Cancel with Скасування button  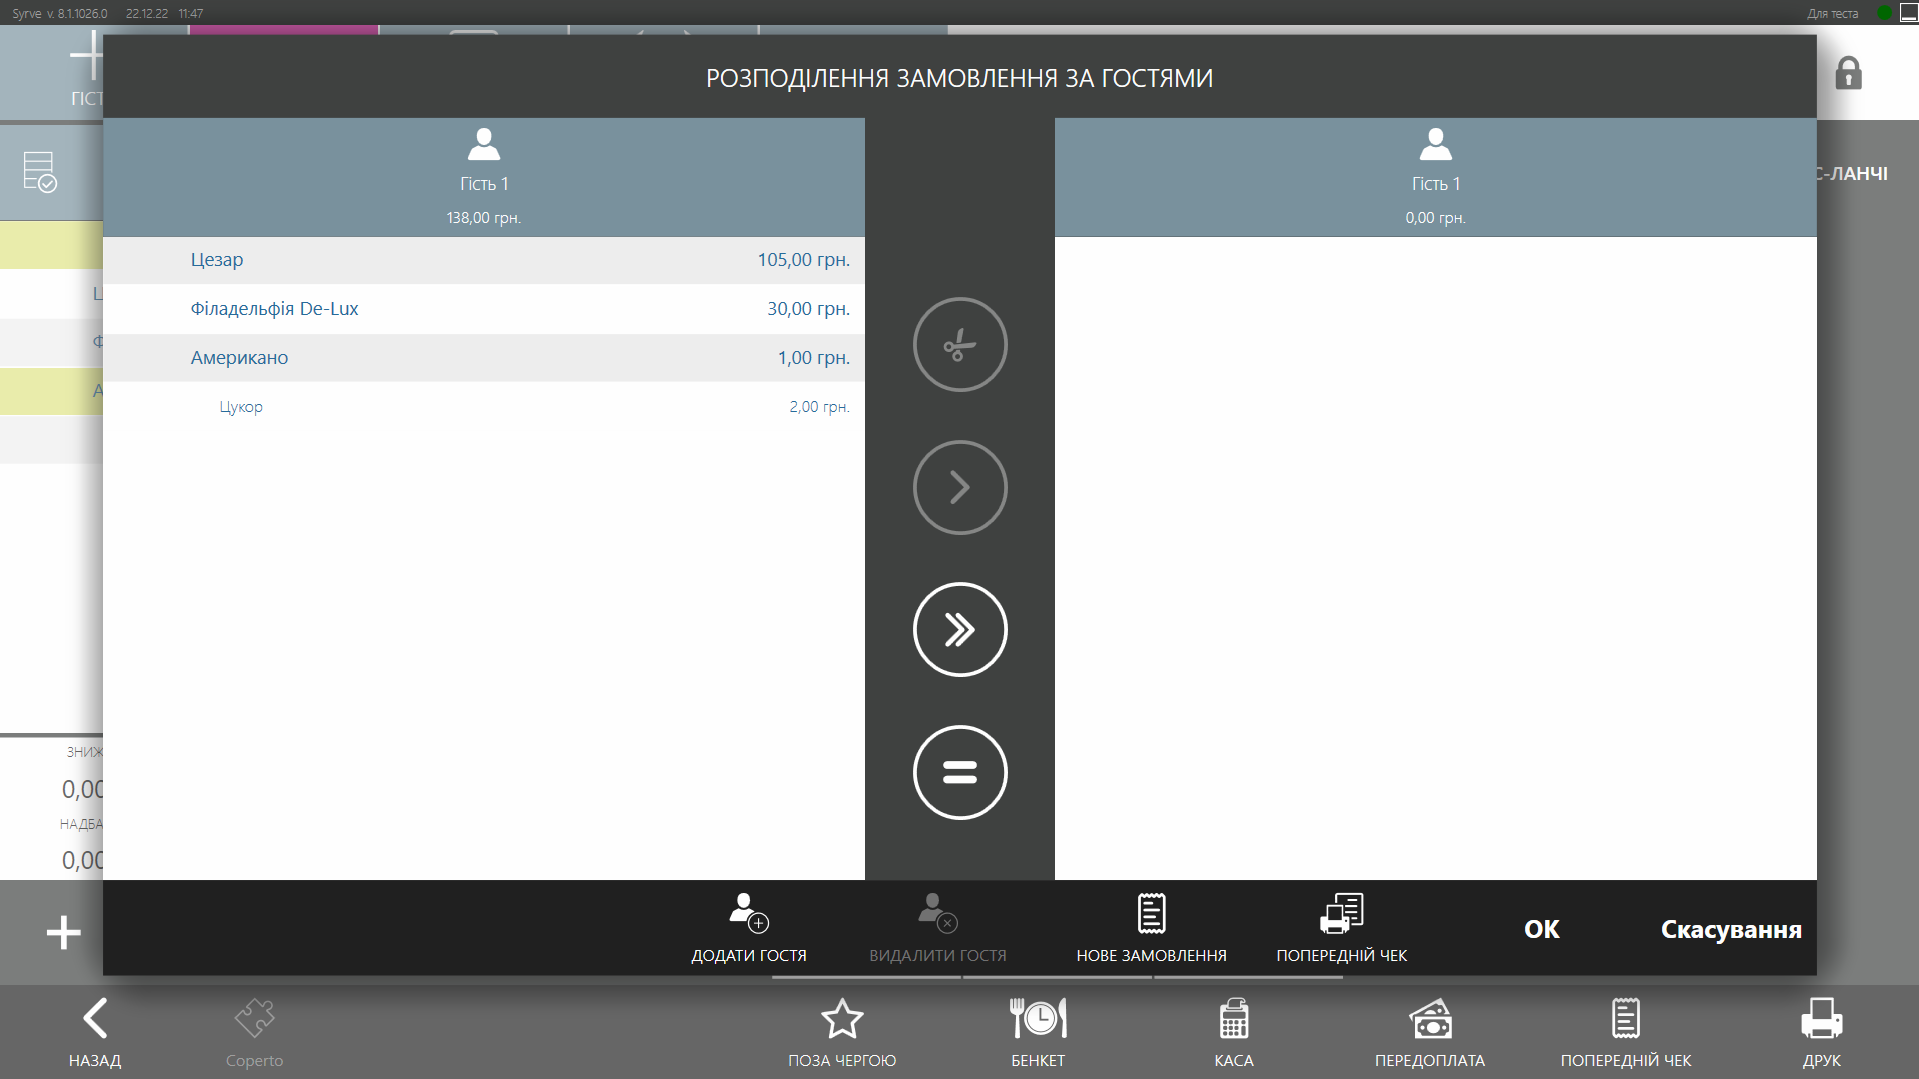(x=1731, y=929)
